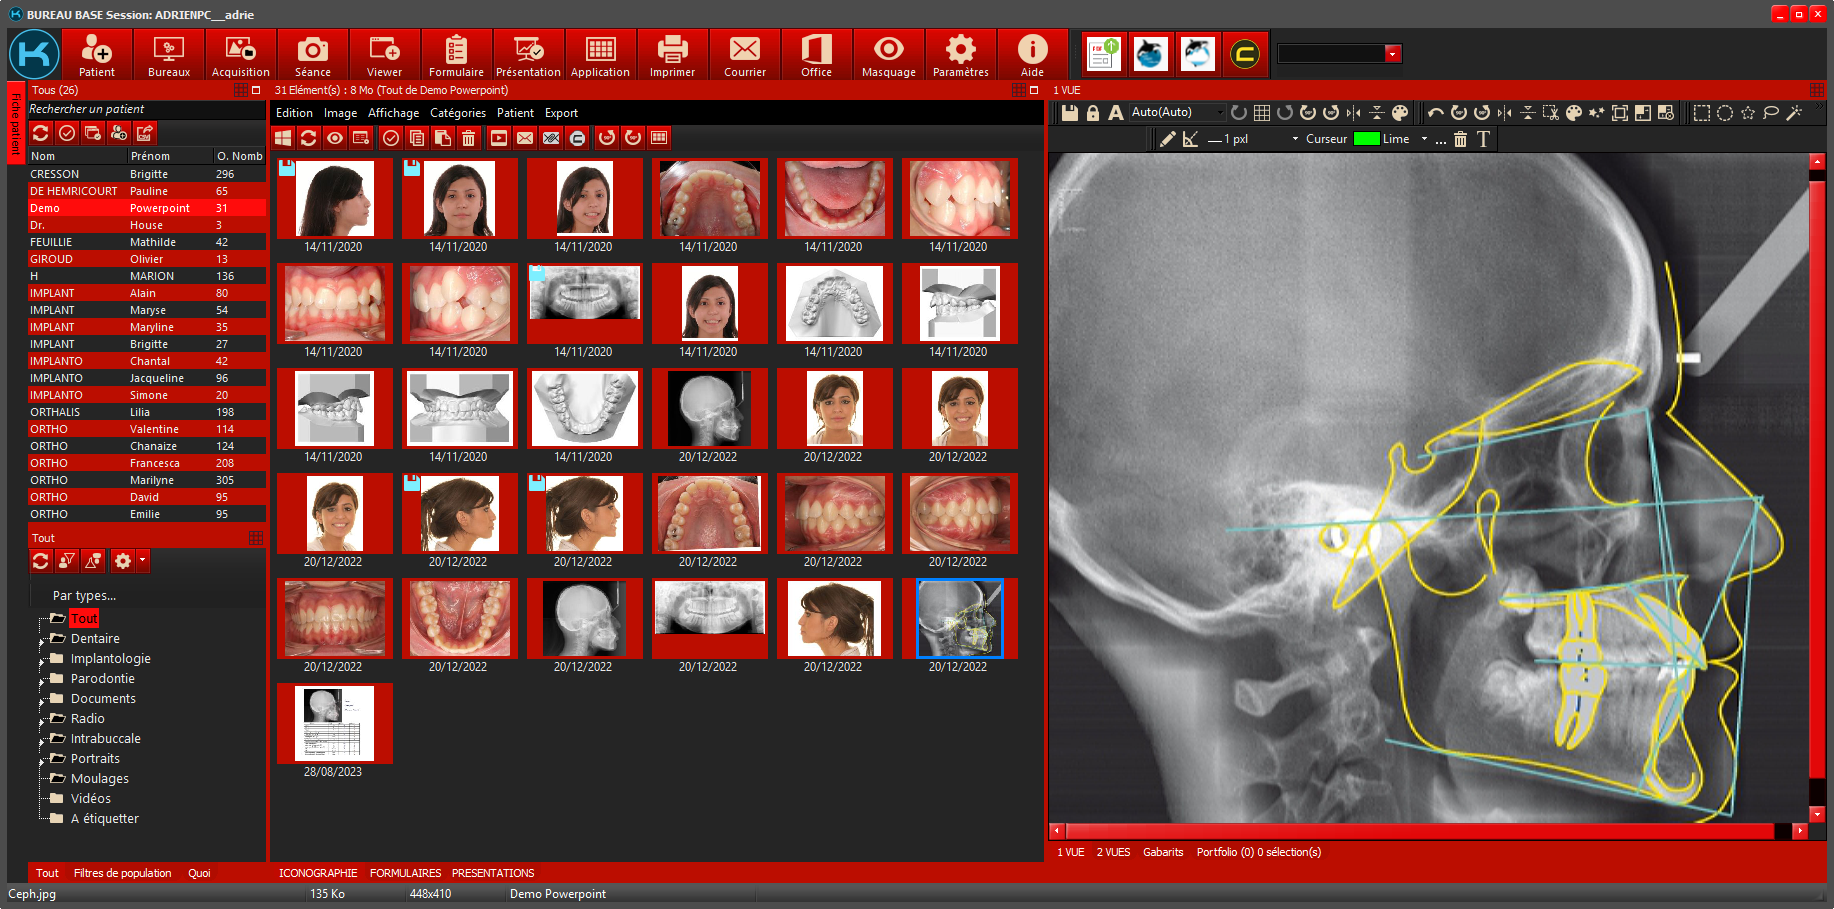Viewport: 1834px width, 909px height.
Task: Click the text tool T icon
Action: click(1483, 139)
